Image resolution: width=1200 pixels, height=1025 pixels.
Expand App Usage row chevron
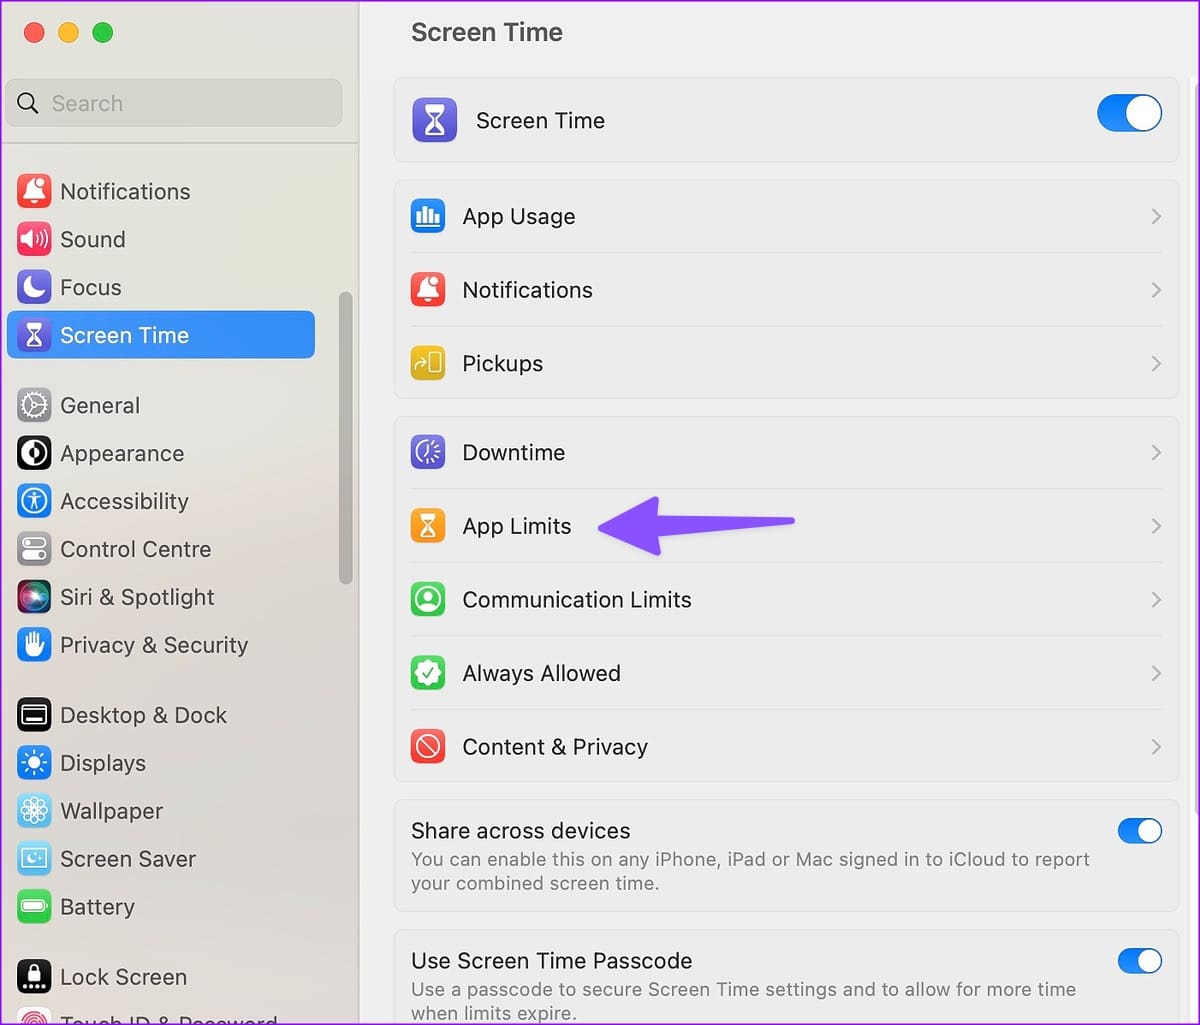tap(1156, 216)
